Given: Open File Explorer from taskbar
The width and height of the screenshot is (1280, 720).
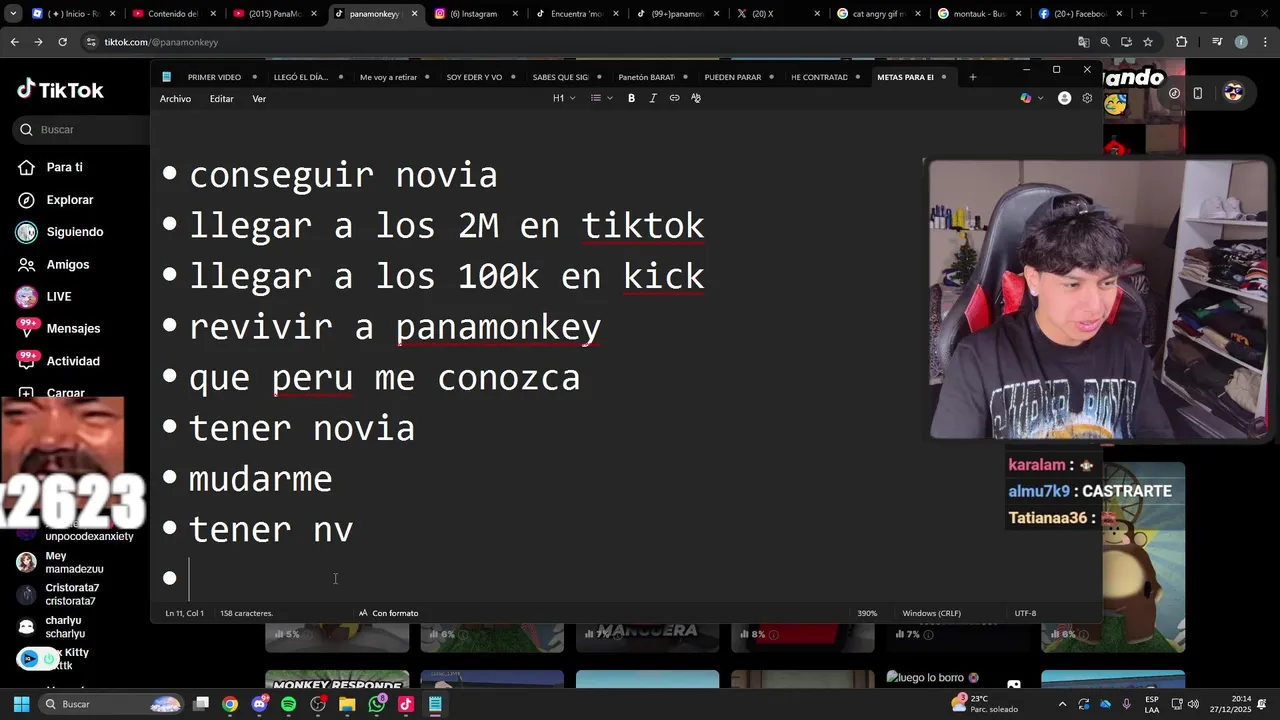Looking at the screenshot, I should 347,704.
